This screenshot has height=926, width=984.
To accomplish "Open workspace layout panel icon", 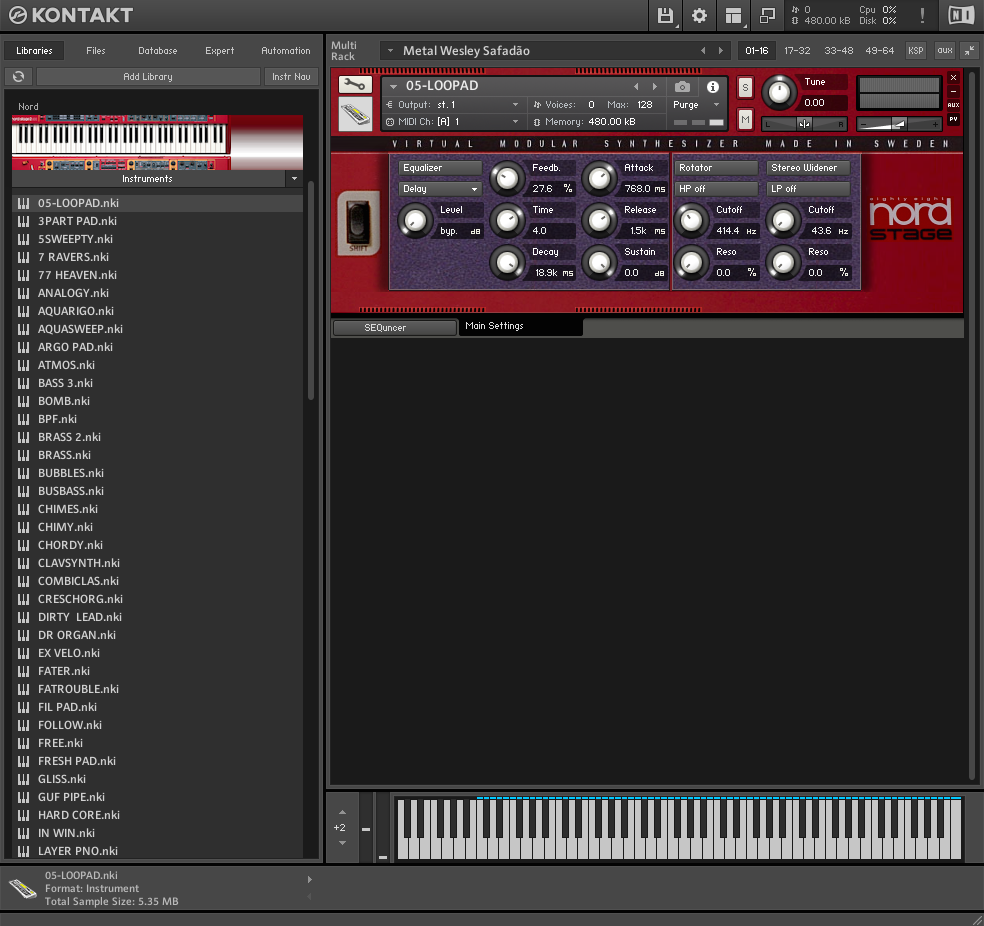I will tap(733, 16).
